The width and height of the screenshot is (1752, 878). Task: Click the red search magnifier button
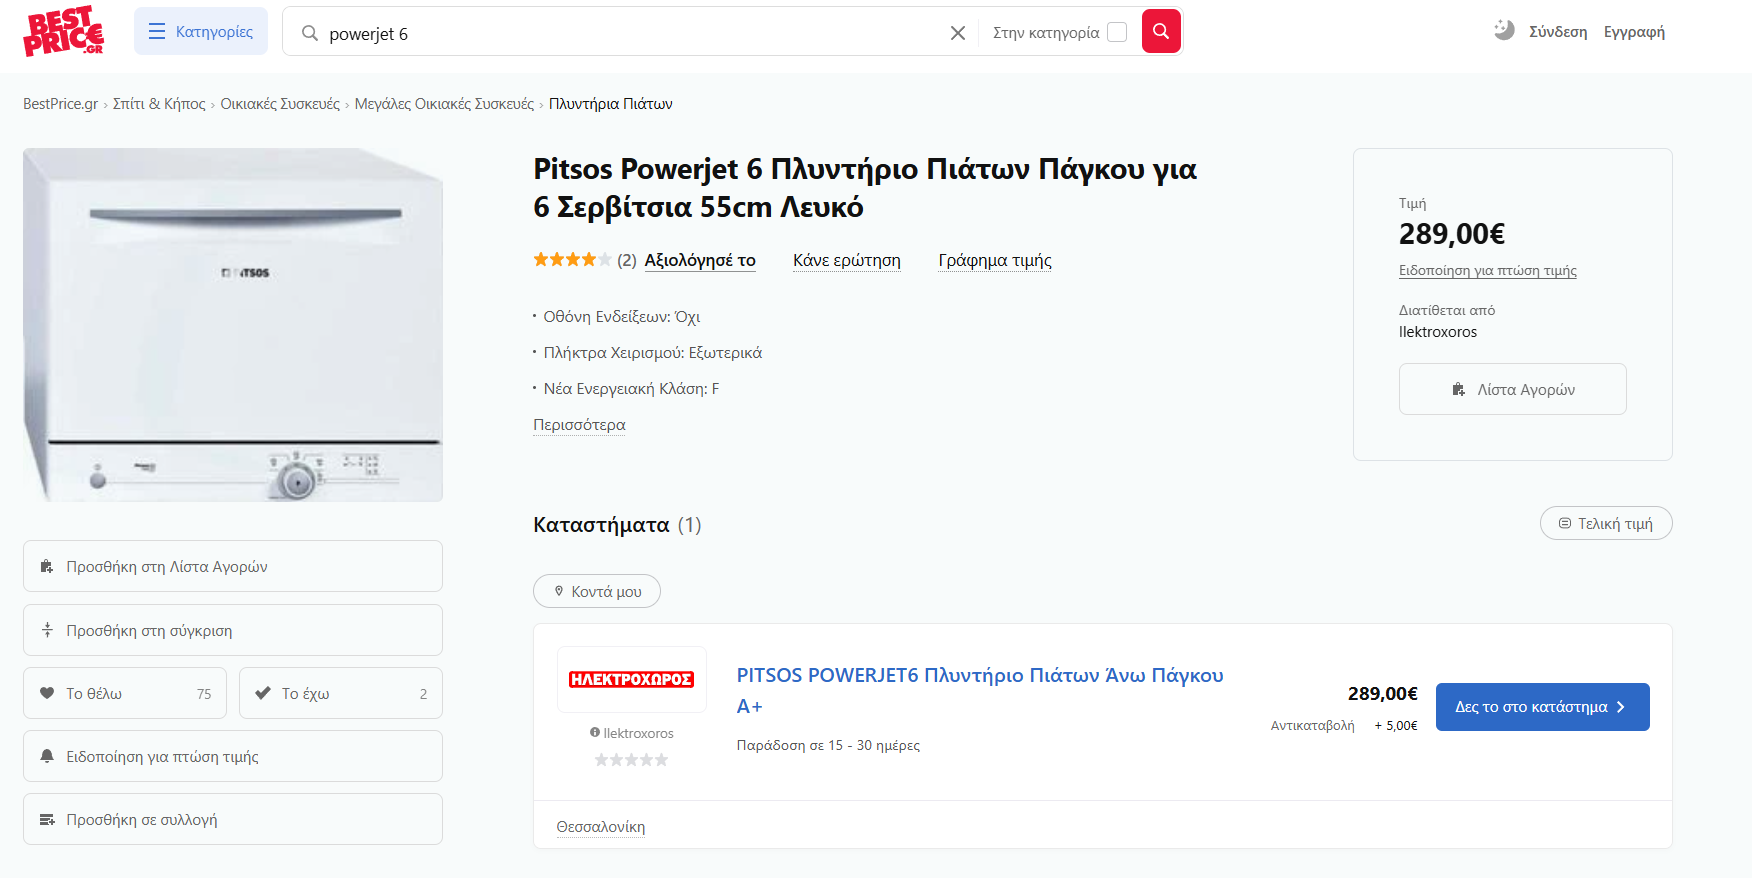tap(1161, 31)
